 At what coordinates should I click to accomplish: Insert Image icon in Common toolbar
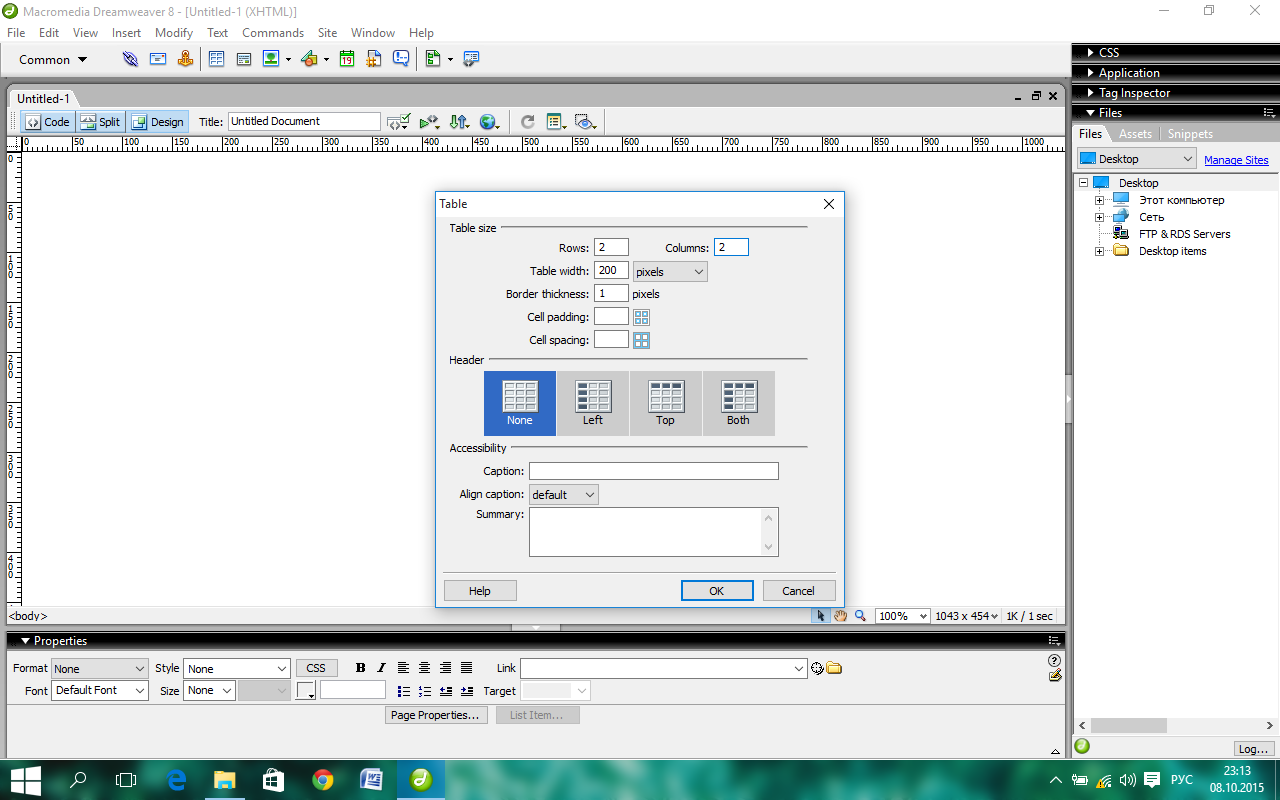pyautogui.click(x=271, y=59)
